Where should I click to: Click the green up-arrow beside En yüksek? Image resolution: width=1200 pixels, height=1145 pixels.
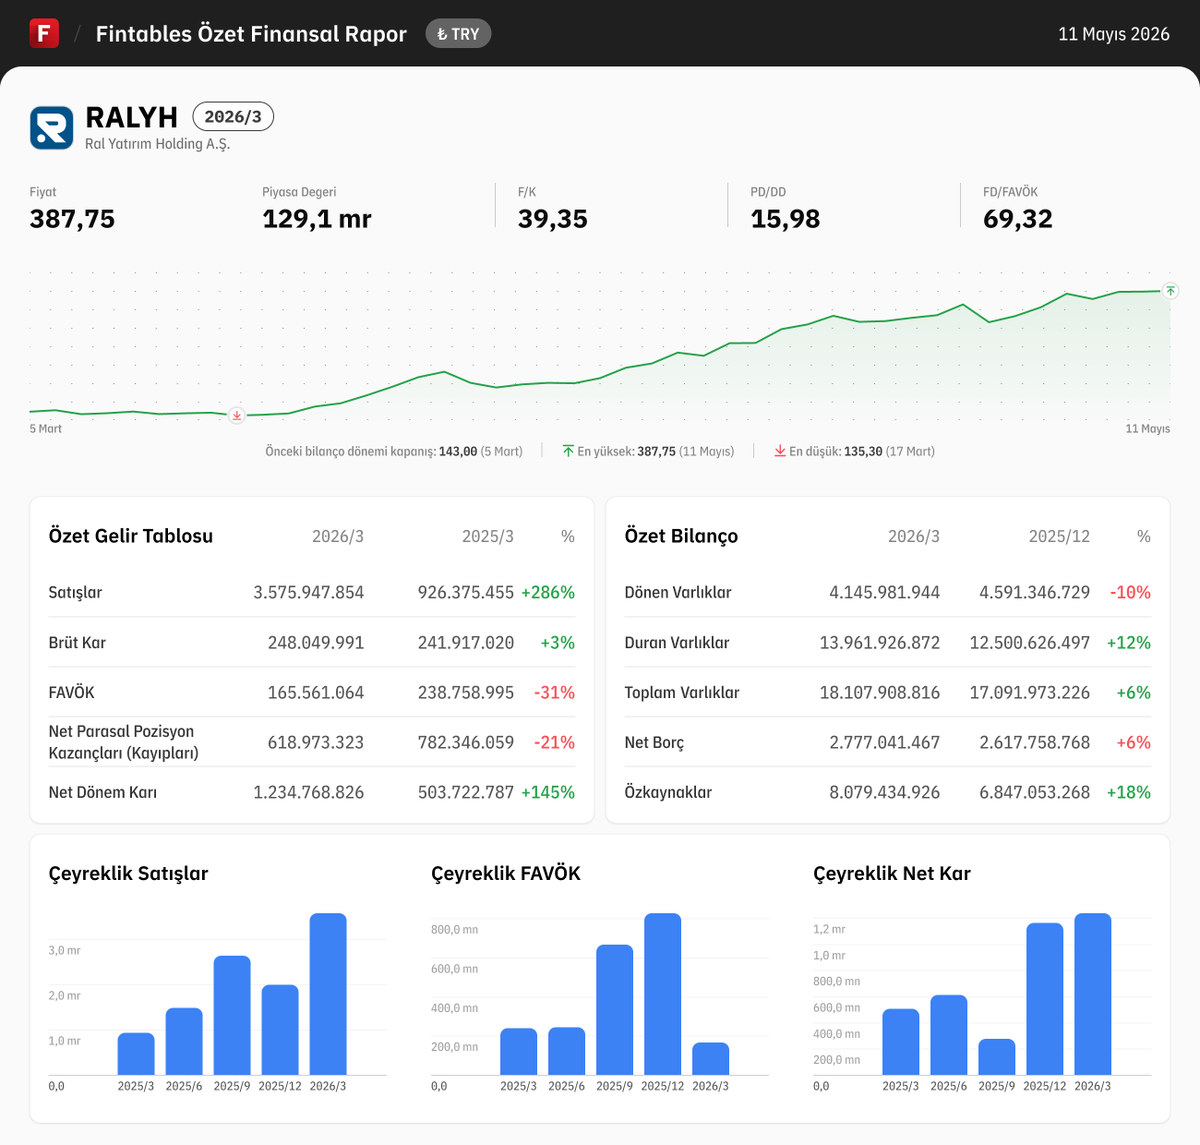tap(568, 451)
